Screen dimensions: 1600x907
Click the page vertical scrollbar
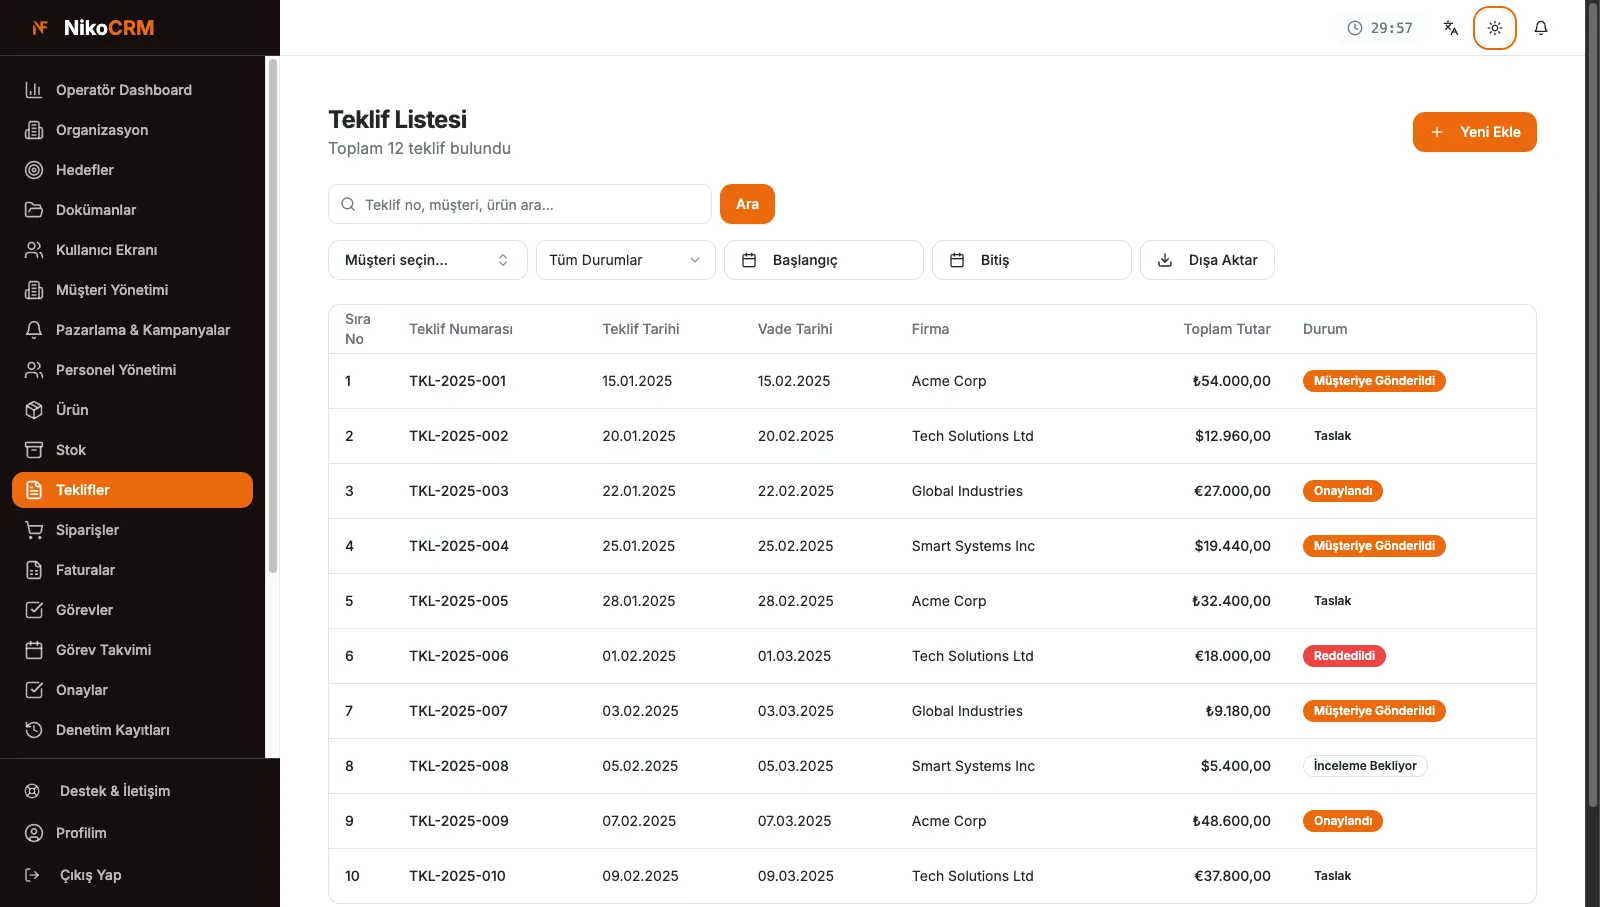pyautogui.click(x=1593, y=404)
